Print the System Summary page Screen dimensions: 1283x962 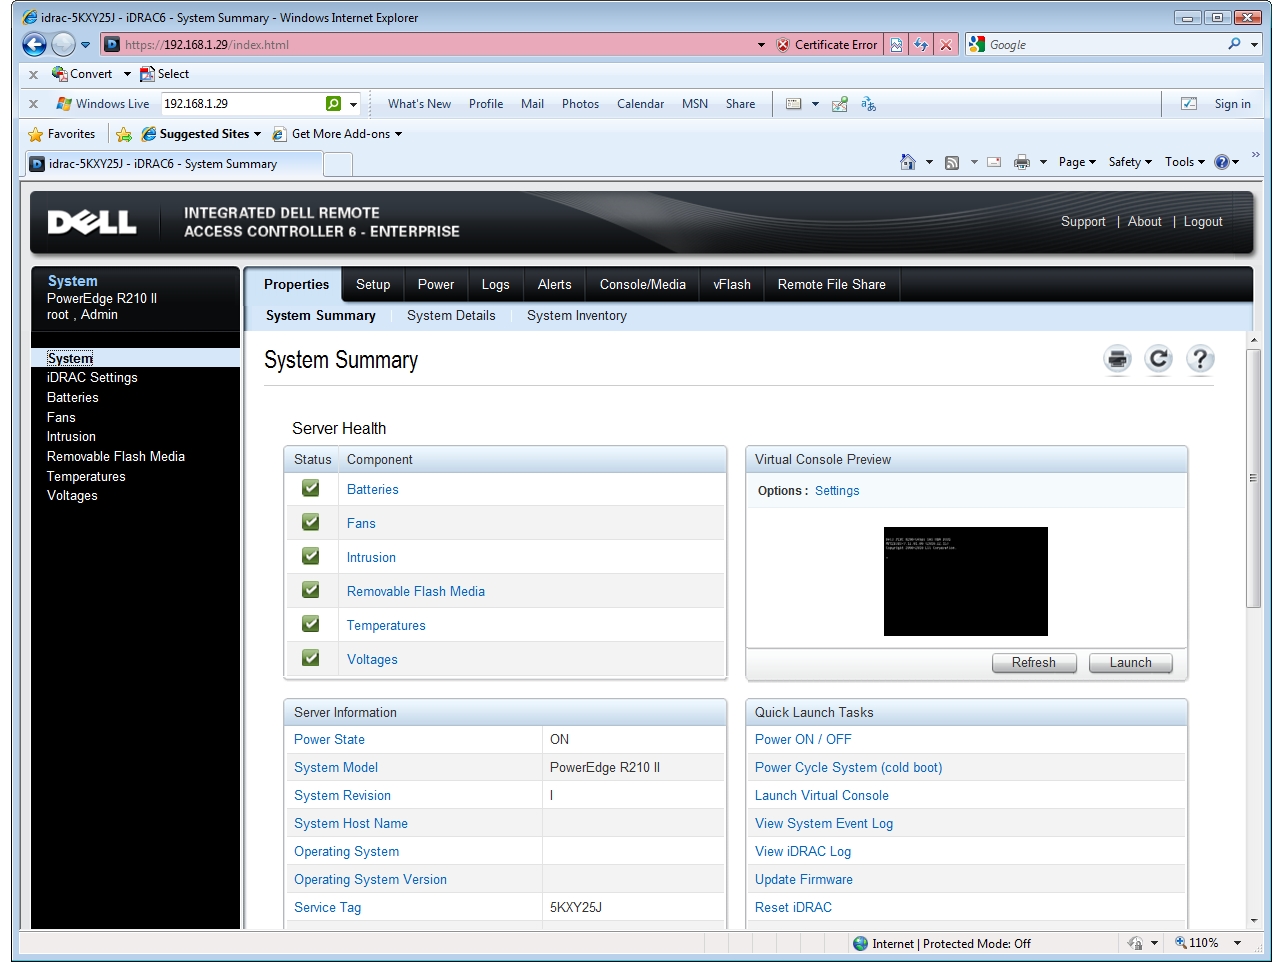[1116, 359]
